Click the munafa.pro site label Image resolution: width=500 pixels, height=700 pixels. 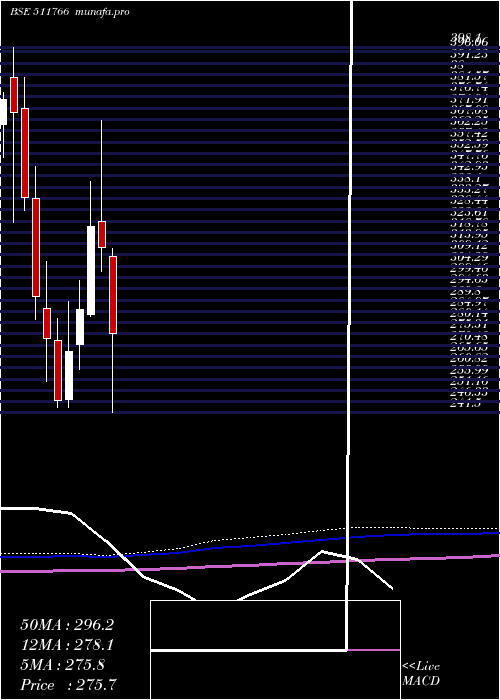(x=103, y=12)
